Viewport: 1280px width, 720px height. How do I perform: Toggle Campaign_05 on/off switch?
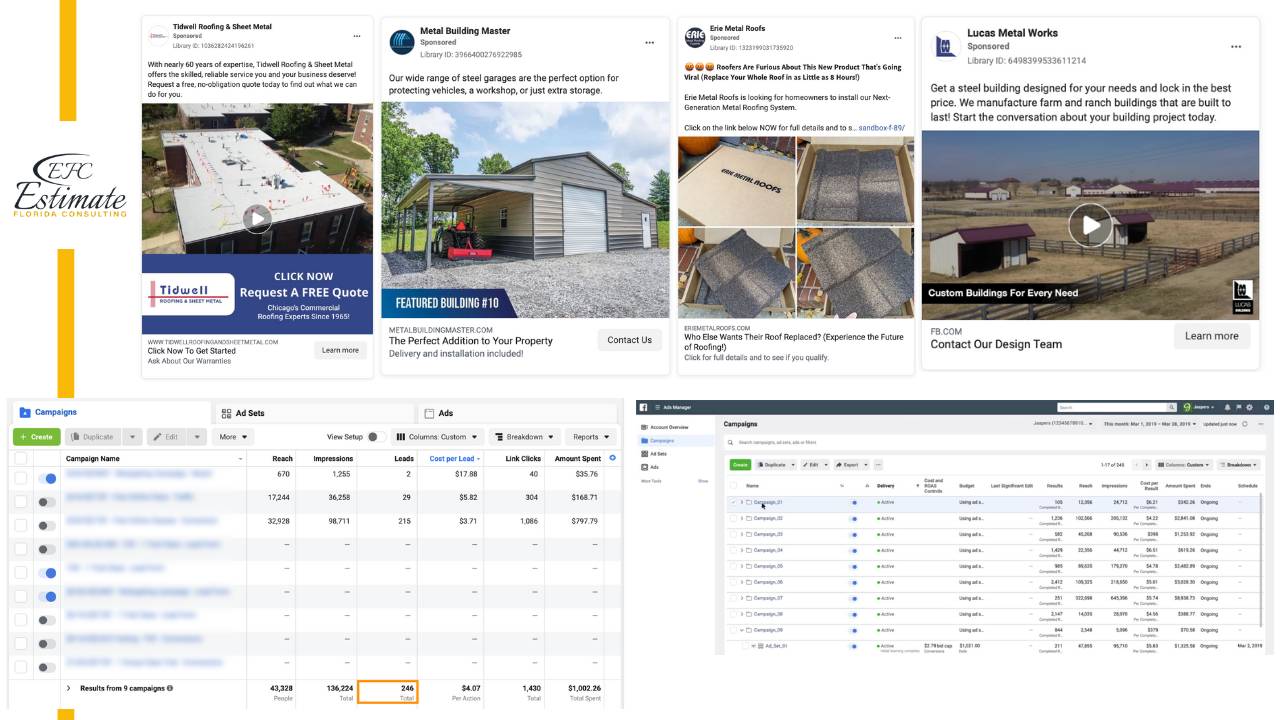point(854,566)
